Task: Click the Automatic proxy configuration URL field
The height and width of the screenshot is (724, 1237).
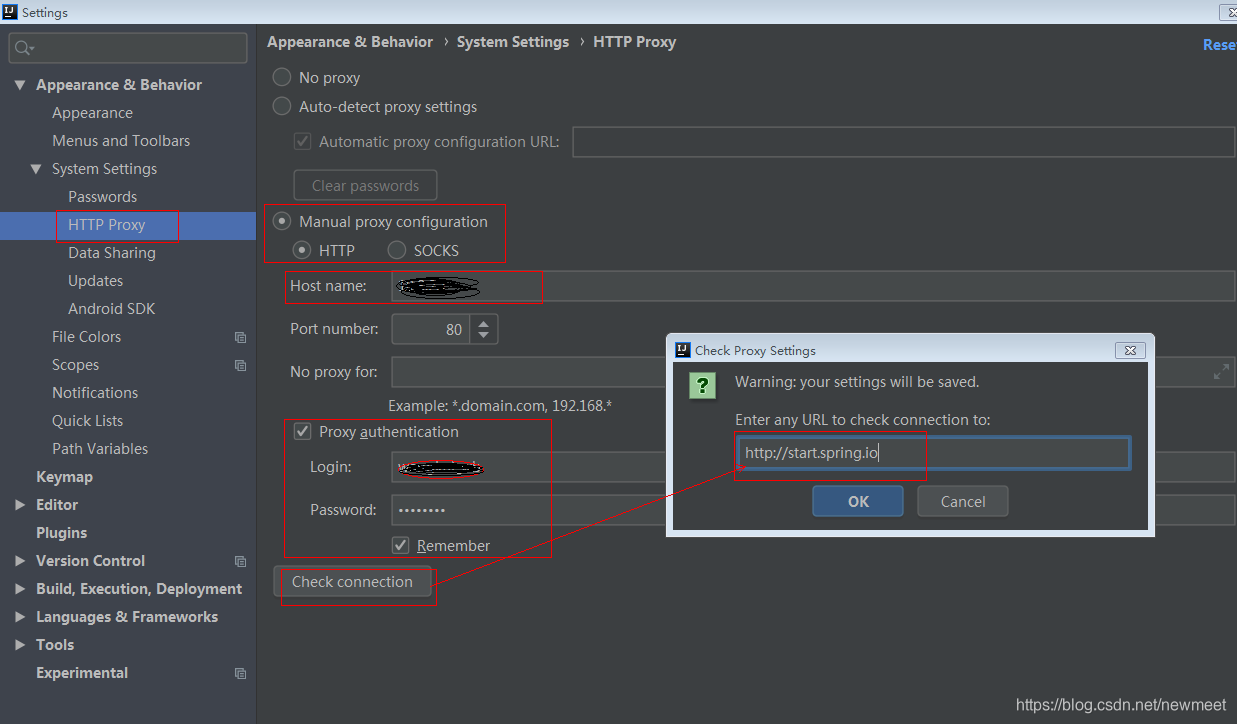Action: (x=904, y=141)
